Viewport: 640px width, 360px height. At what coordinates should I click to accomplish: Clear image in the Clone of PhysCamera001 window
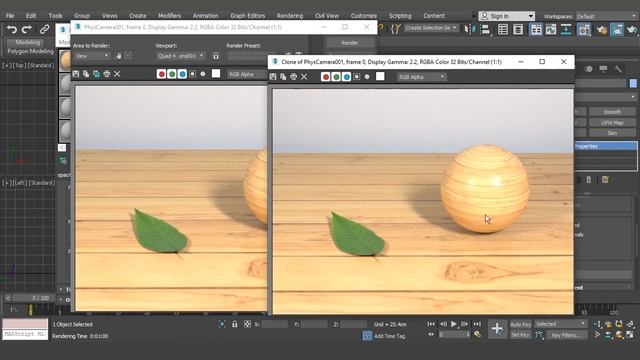coord(304,77)
